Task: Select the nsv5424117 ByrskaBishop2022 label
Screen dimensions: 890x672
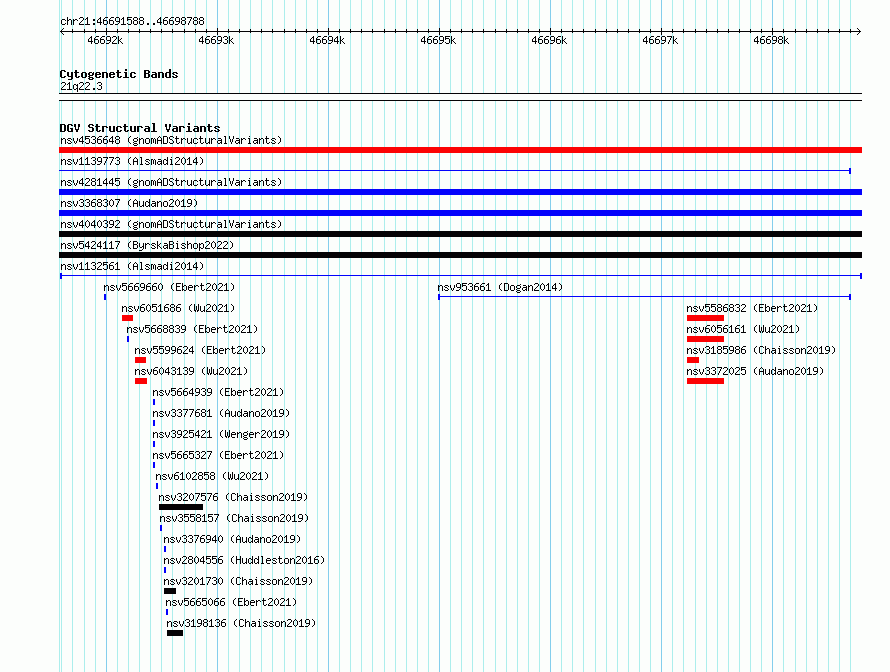Action: click(x=147, y=245)
